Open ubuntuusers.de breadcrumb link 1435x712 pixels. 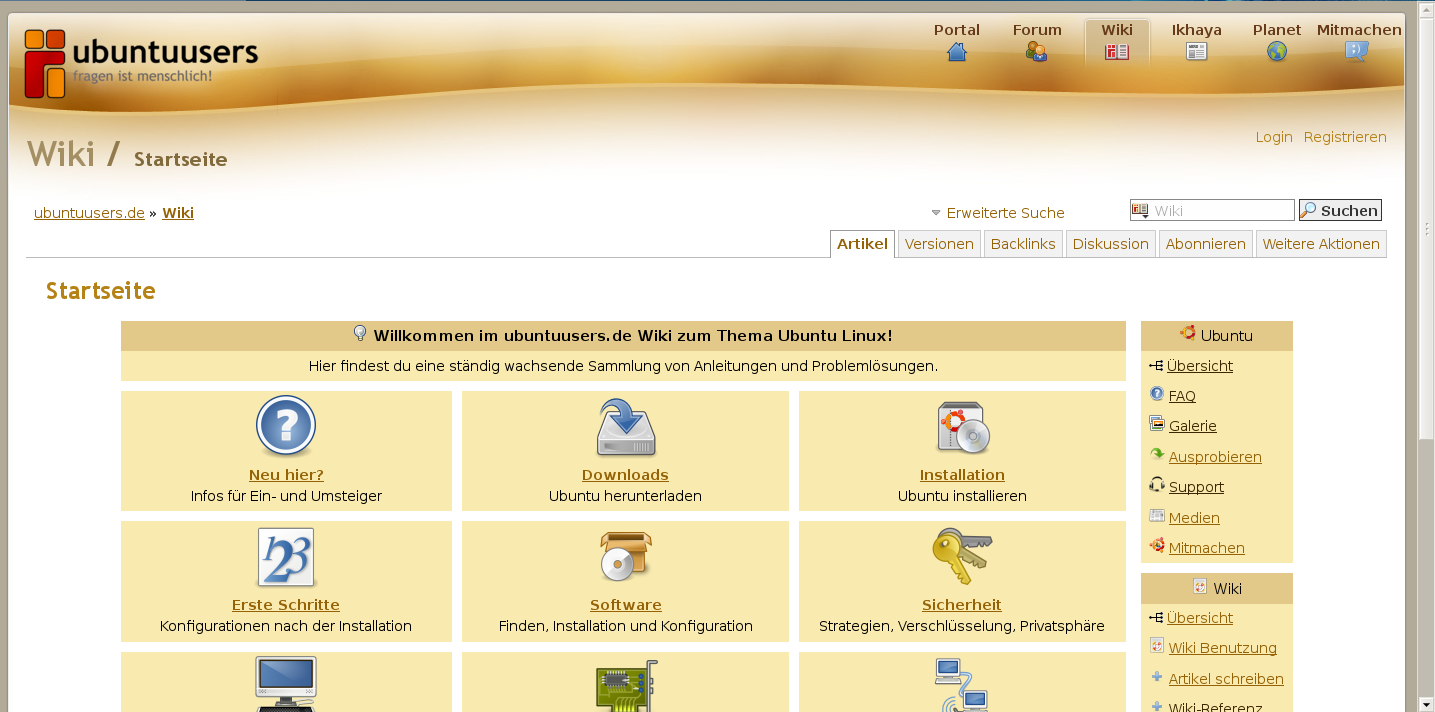[x=89, y=213]
